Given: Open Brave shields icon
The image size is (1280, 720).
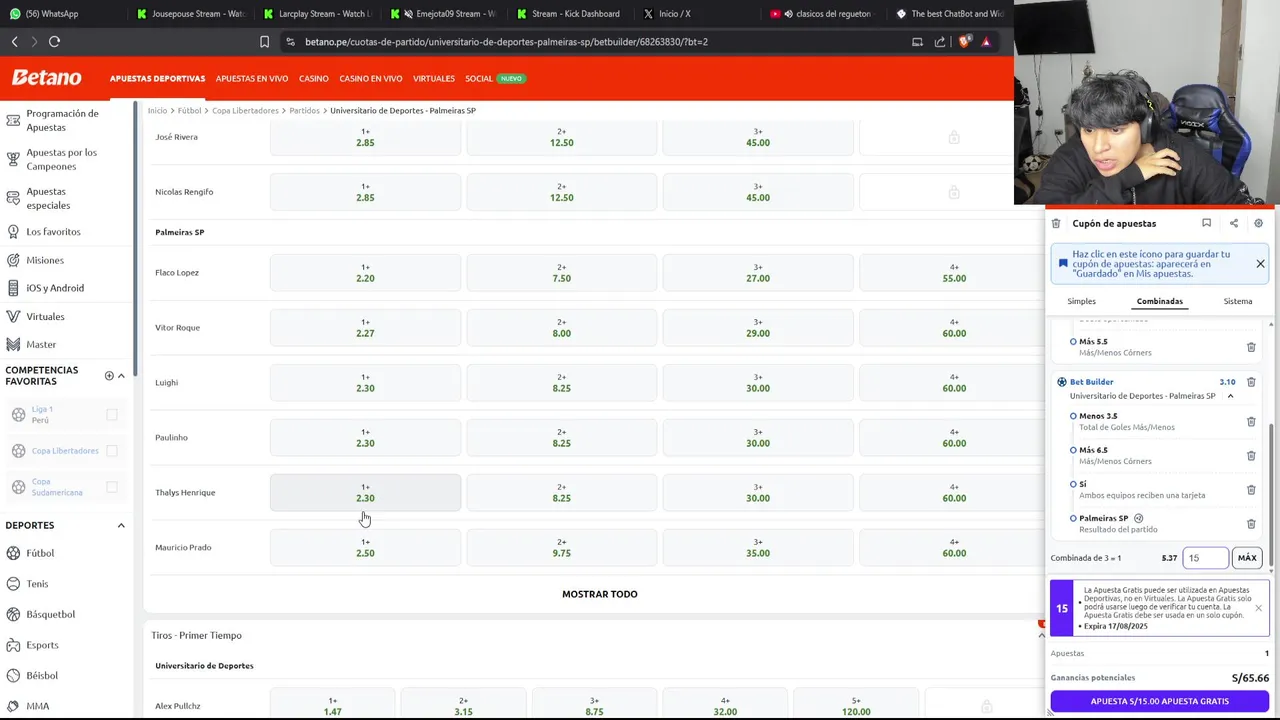Looking at the screenshot, I should 964,42.
